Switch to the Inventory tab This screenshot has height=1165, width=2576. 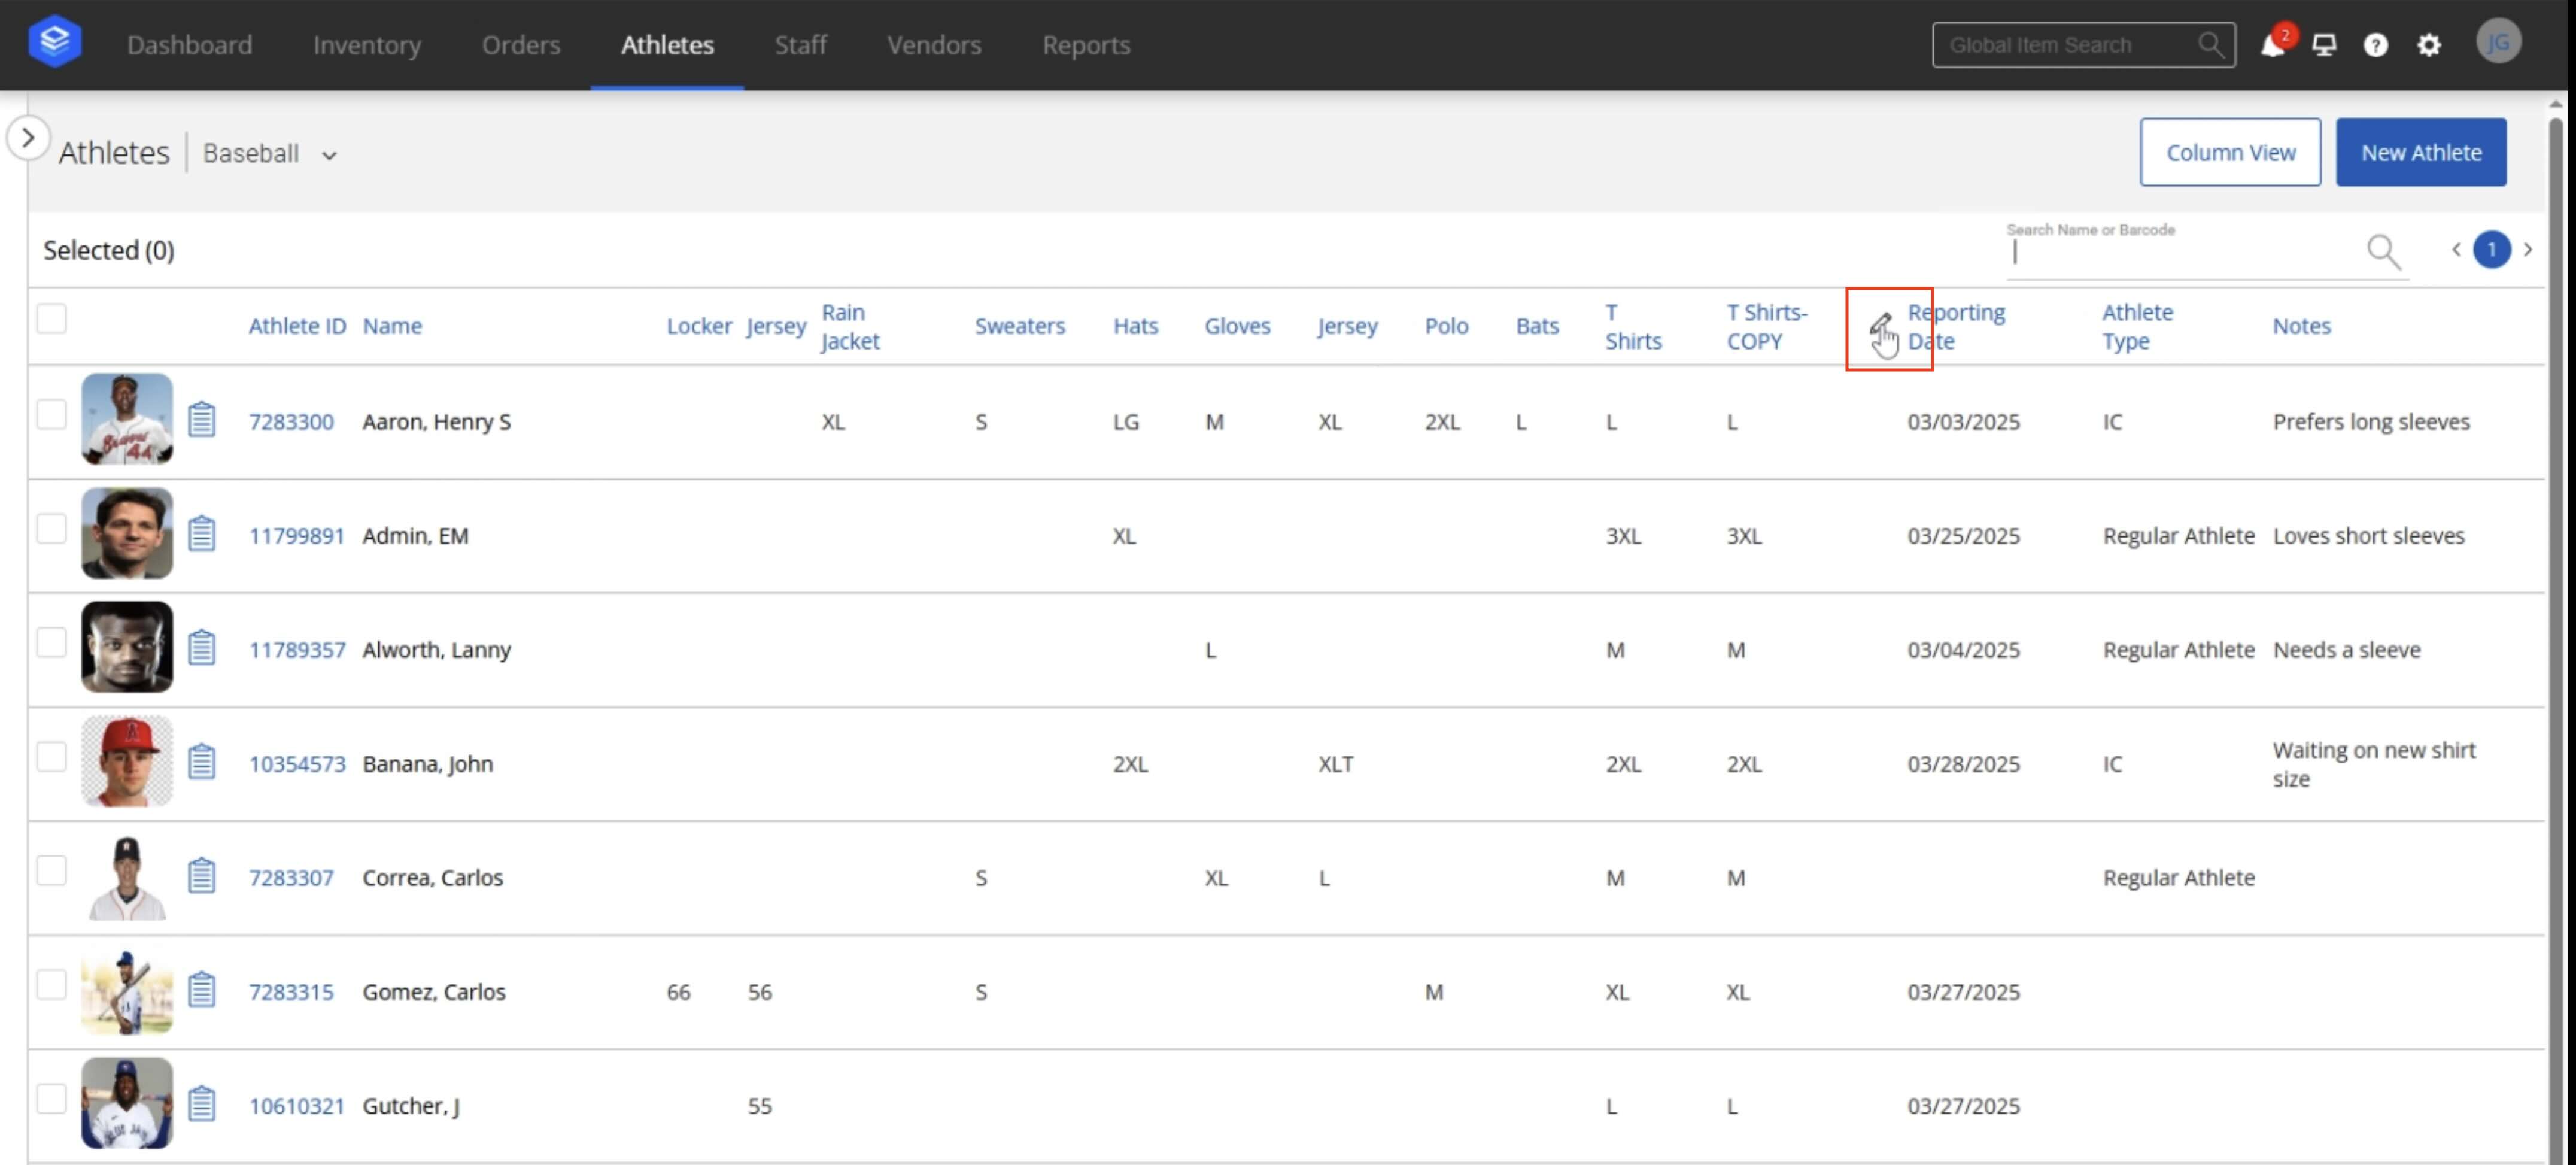(366, 45)
